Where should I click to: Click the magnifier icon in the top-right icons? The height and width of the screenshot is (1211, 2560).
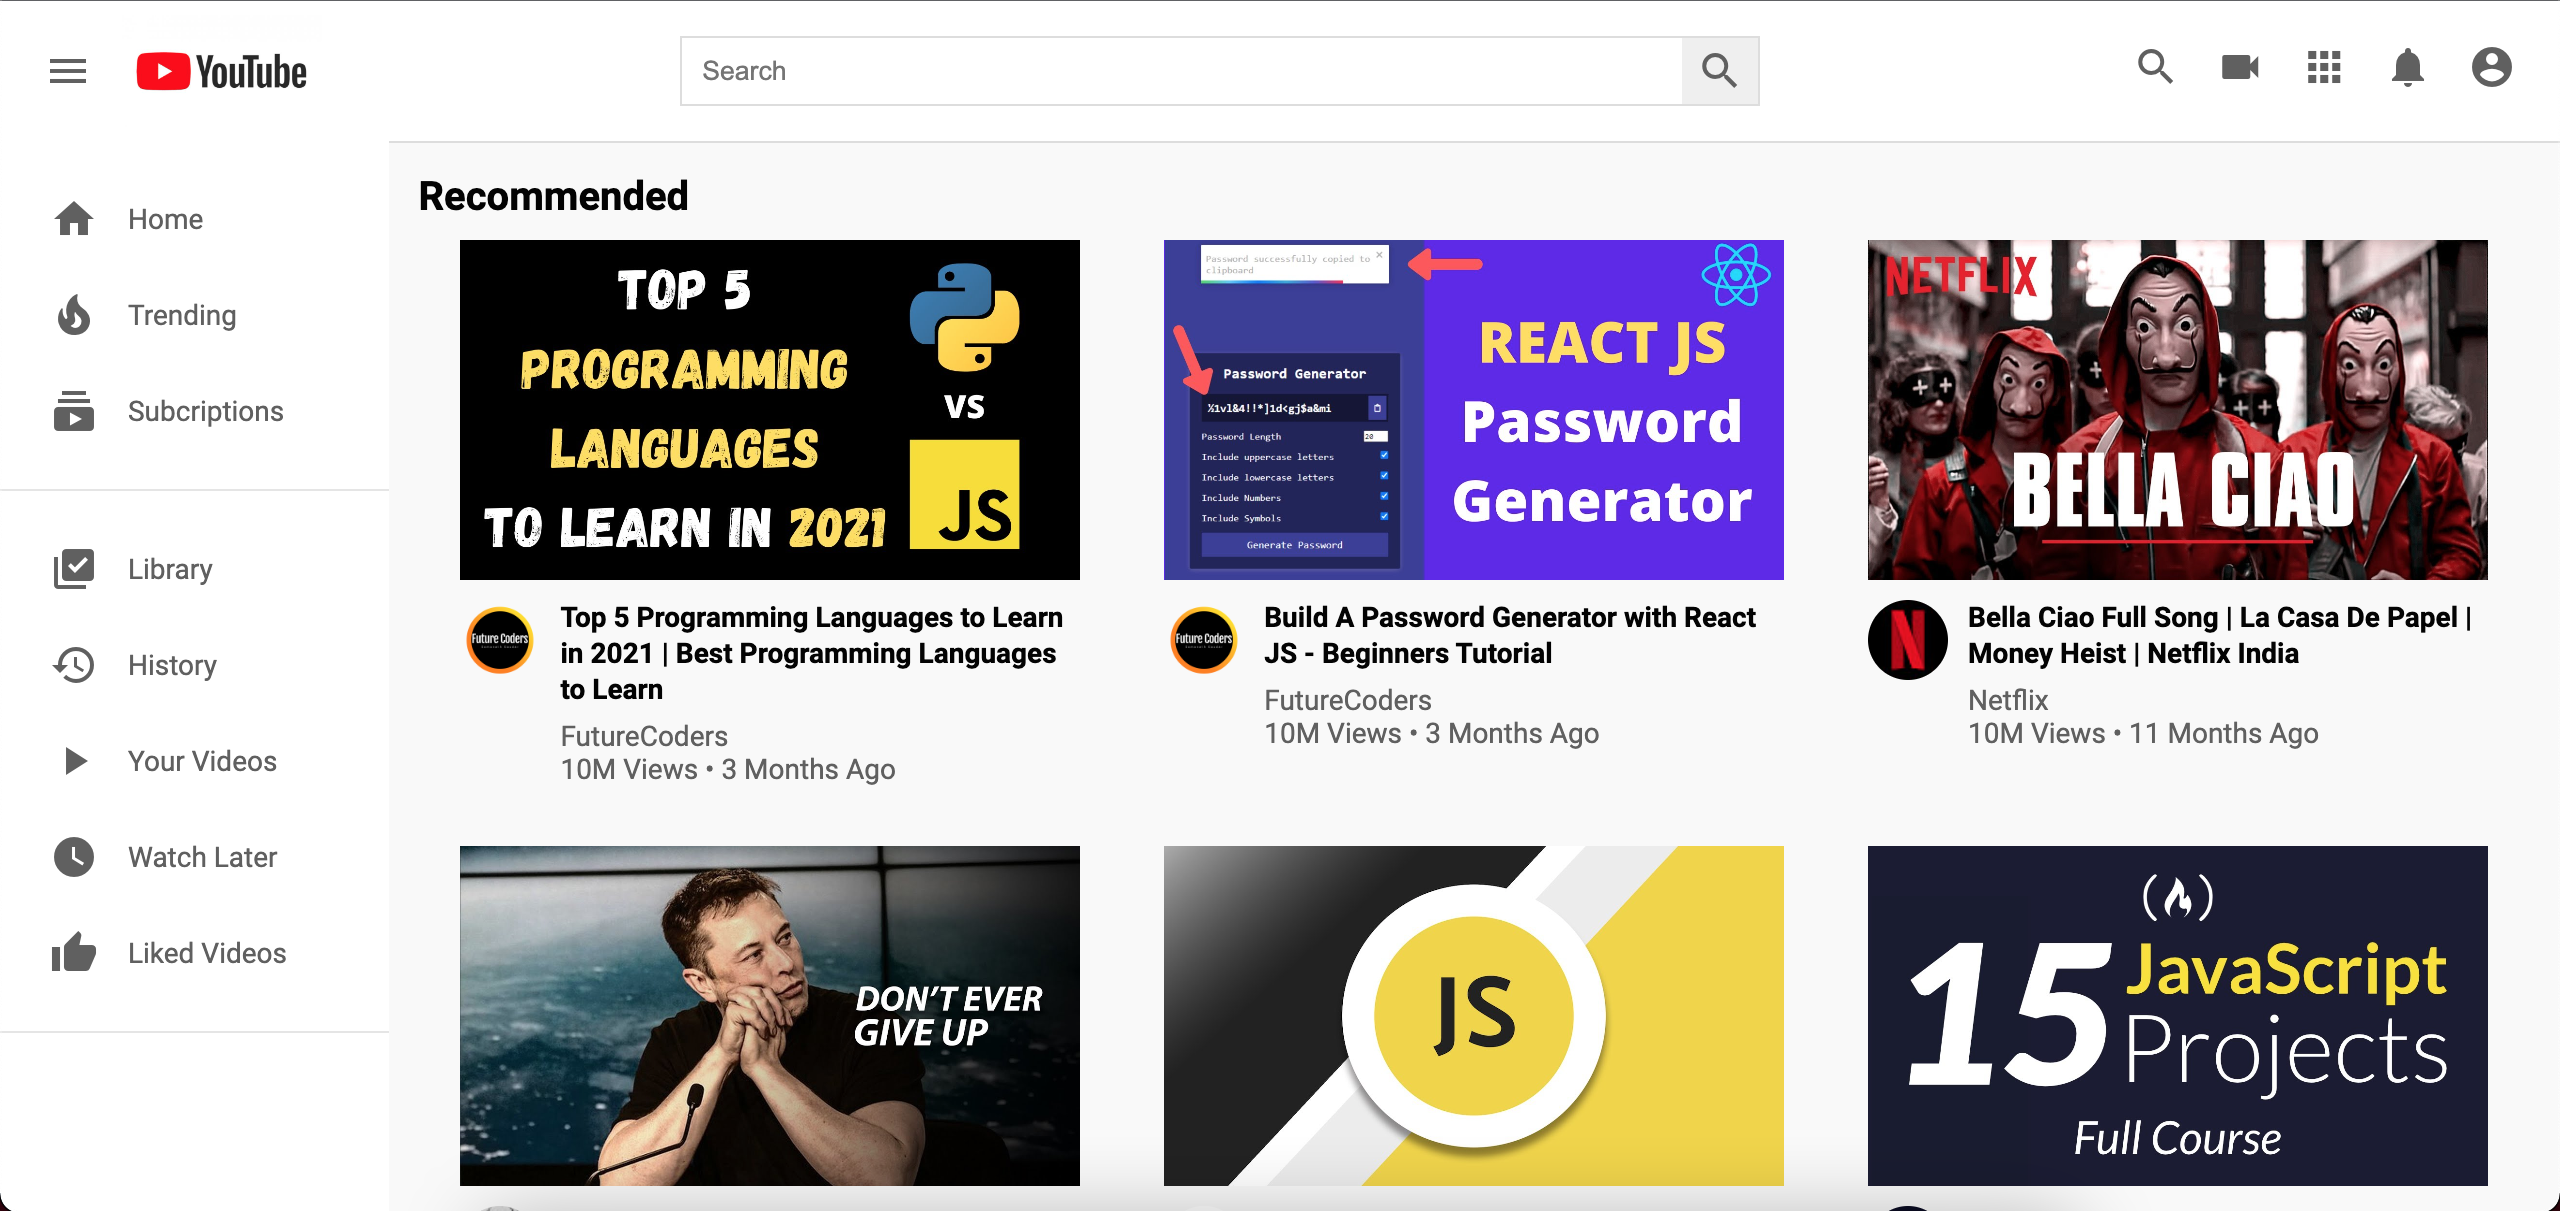[x=2156, y=68]
